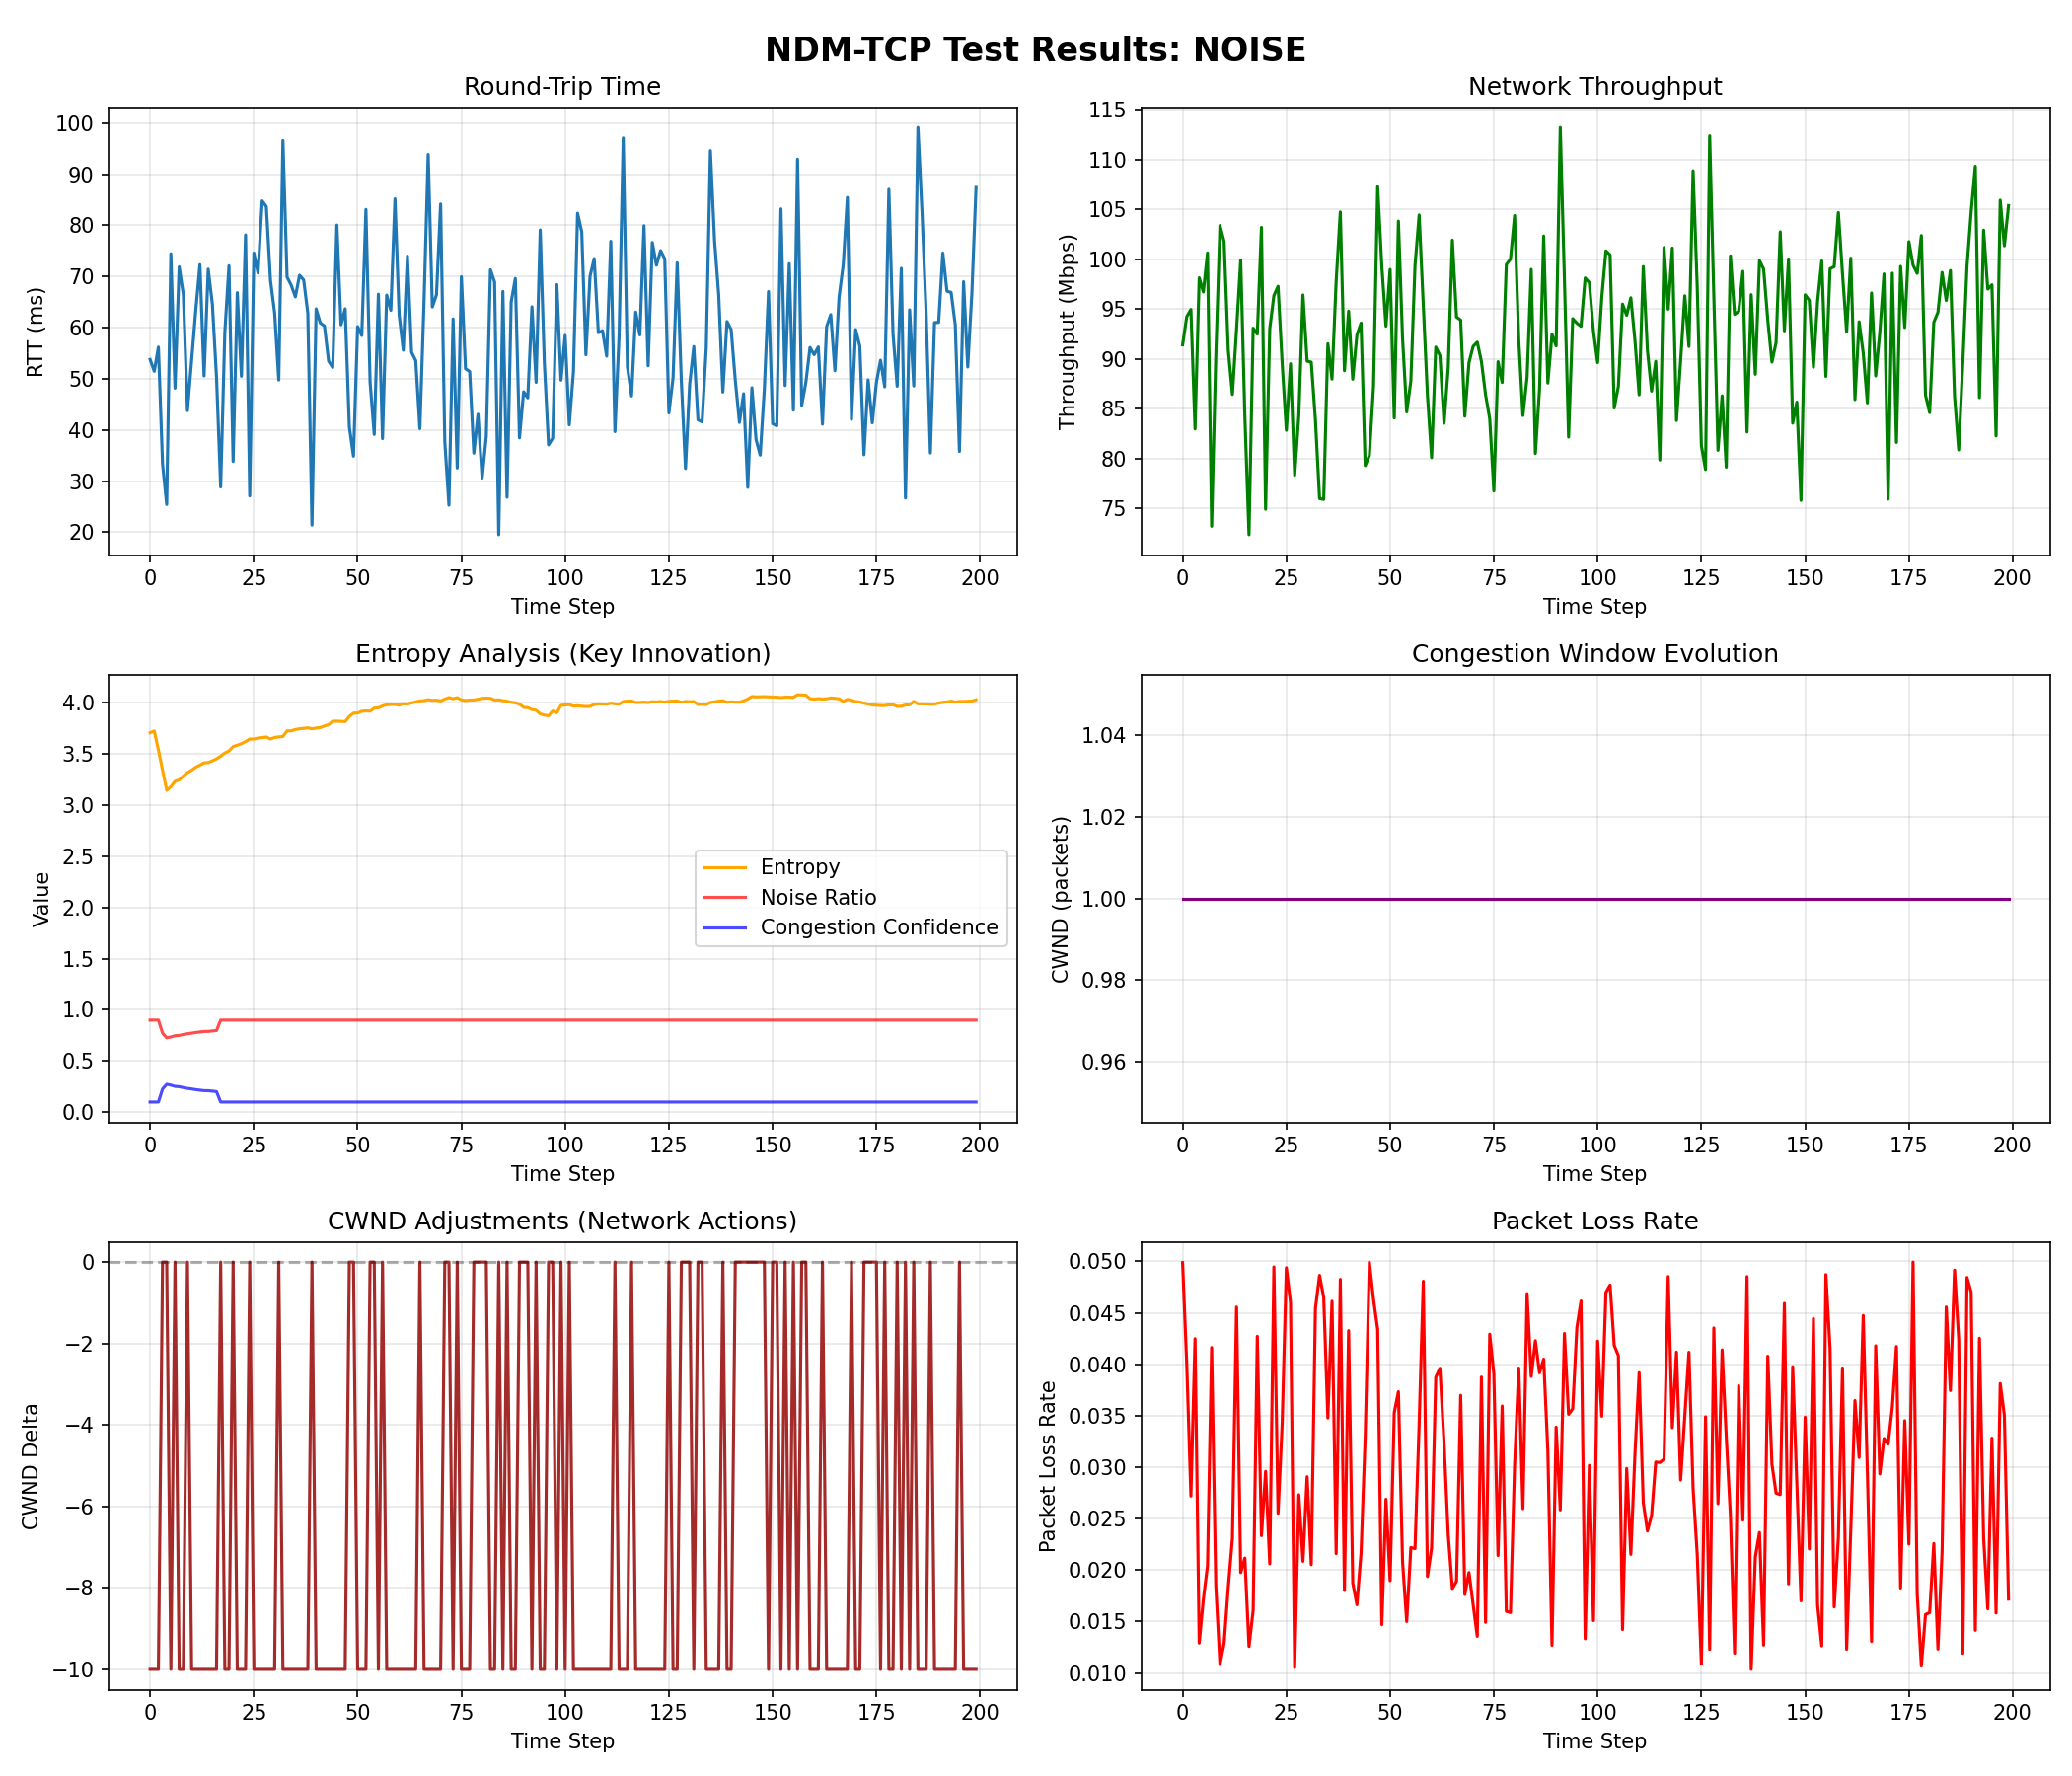Click the Noise Ratio legend entry
Viewport: 2072px width, 1776px height.
click(x=817, y=898)
